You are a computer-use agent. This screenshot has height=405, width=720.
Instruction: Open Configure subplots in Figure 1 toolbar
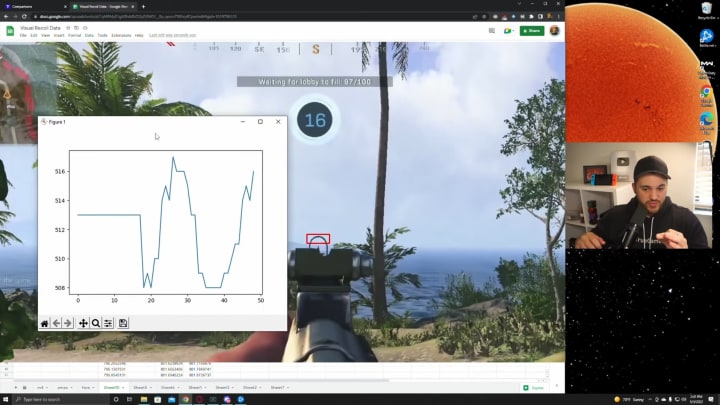point(108,323)
